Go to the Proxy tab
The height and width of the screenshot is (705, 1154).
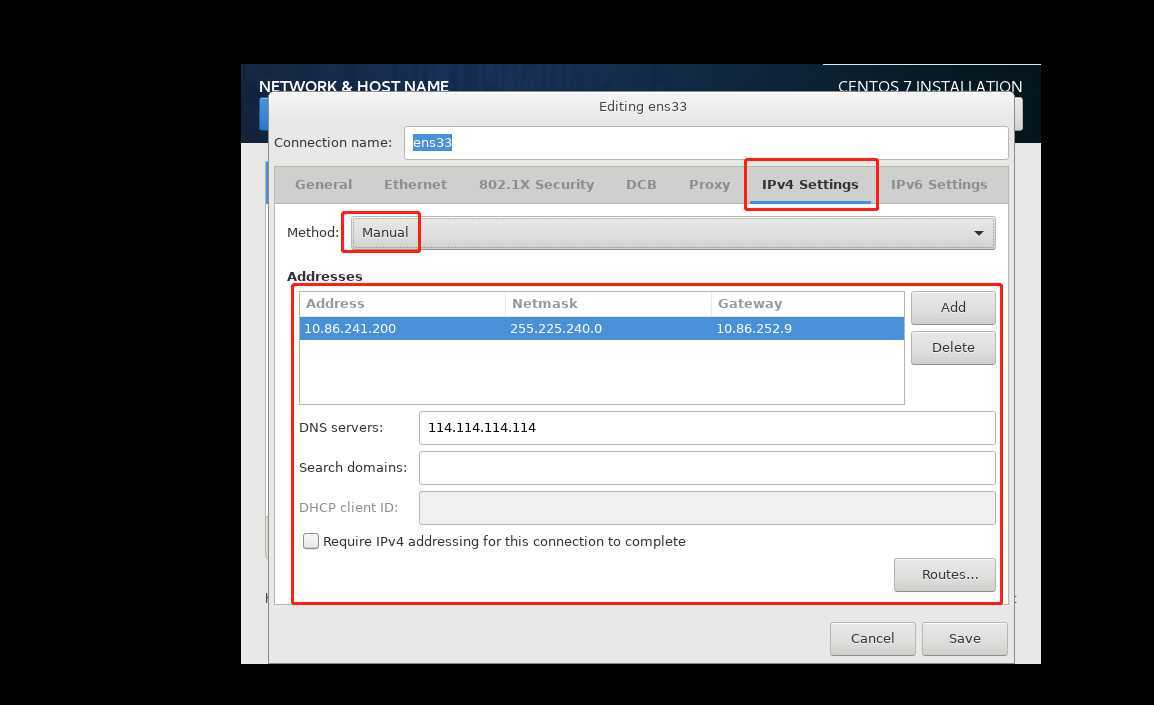coord(709,185)
